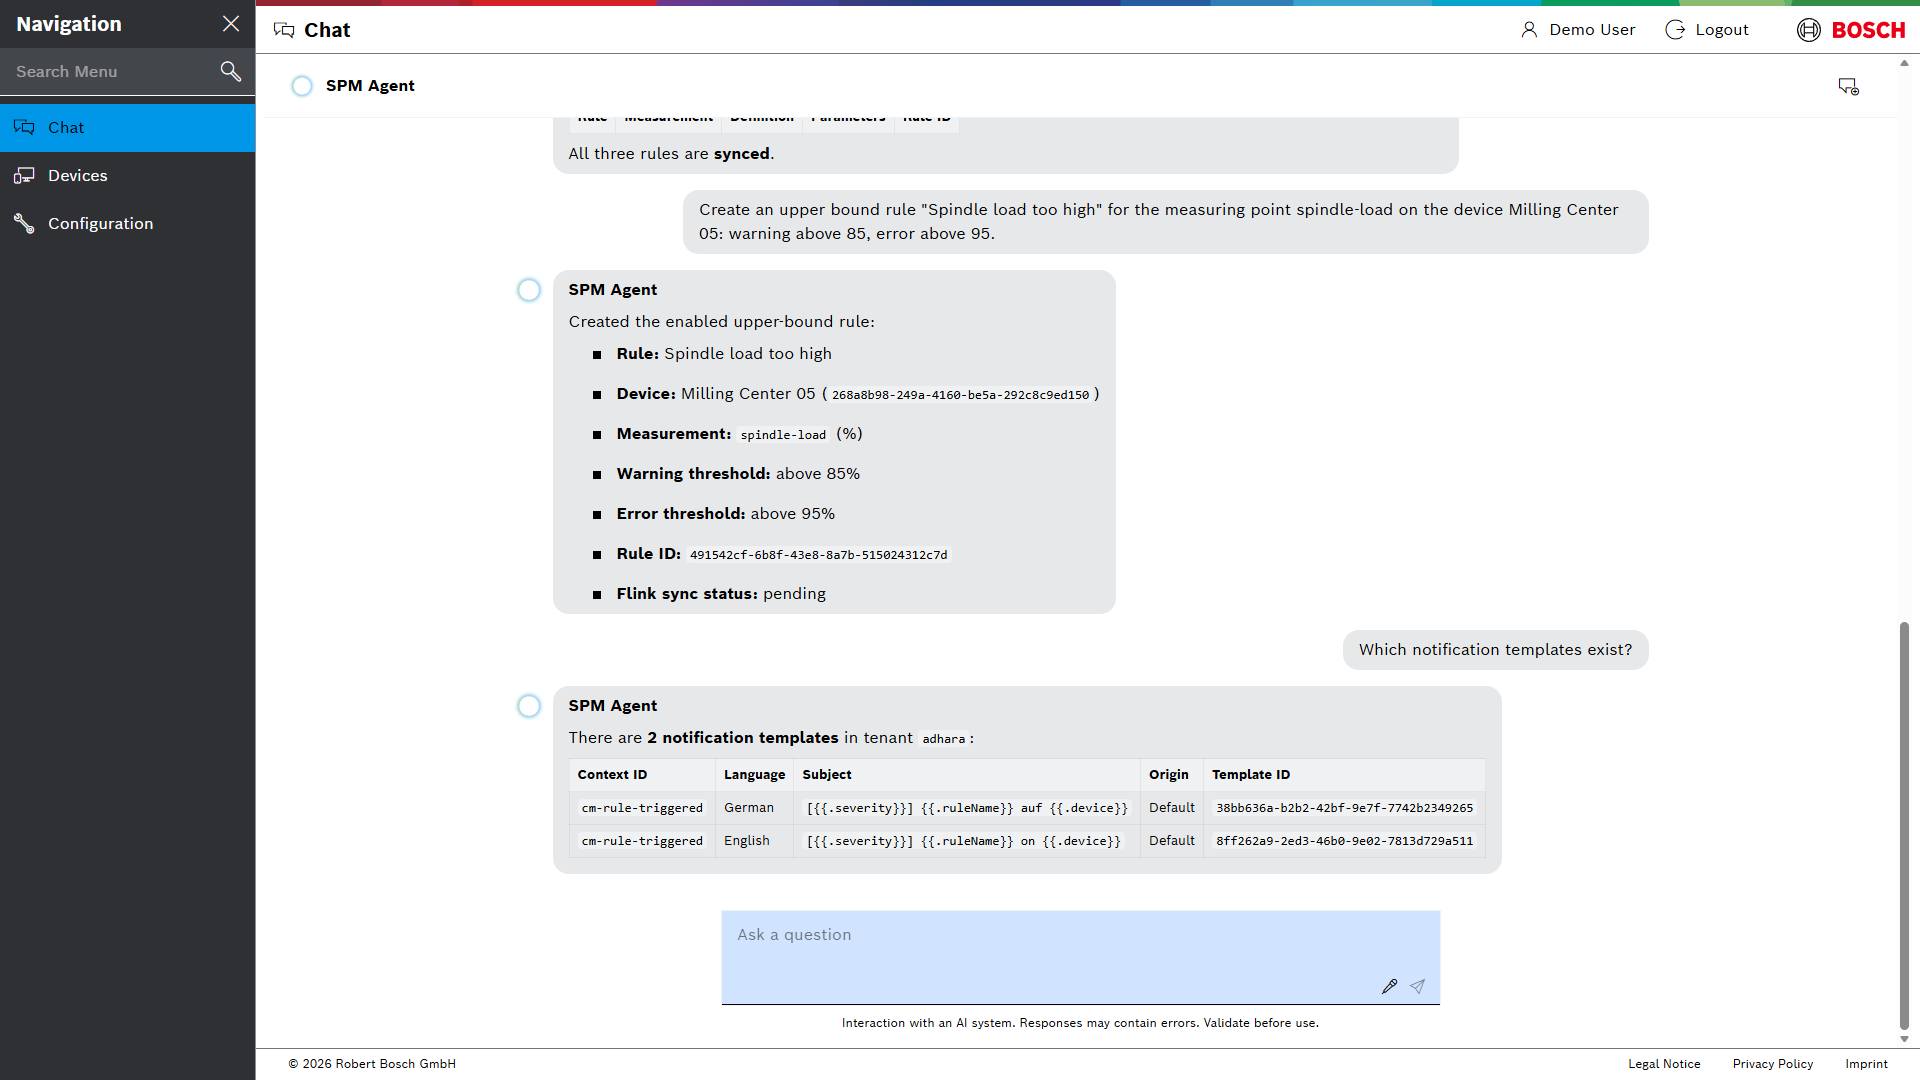Viewport: 1920px width, 1080px height.
Task: Click the Chat speech-bubble icon in header
Action: (x=284, y=30)
